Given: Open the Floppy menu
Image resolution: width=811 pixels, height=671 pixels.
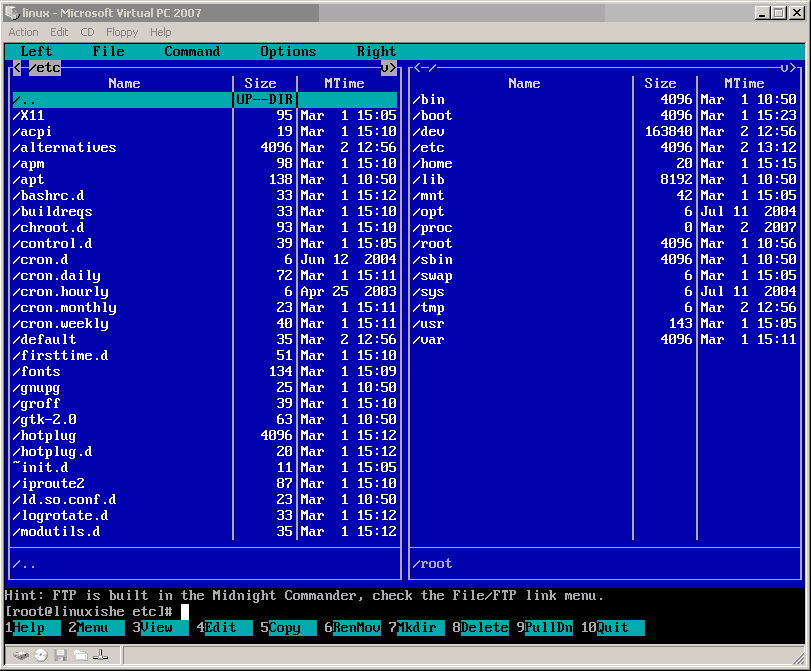Looking at the screenshot, I should tap(122, 32).
